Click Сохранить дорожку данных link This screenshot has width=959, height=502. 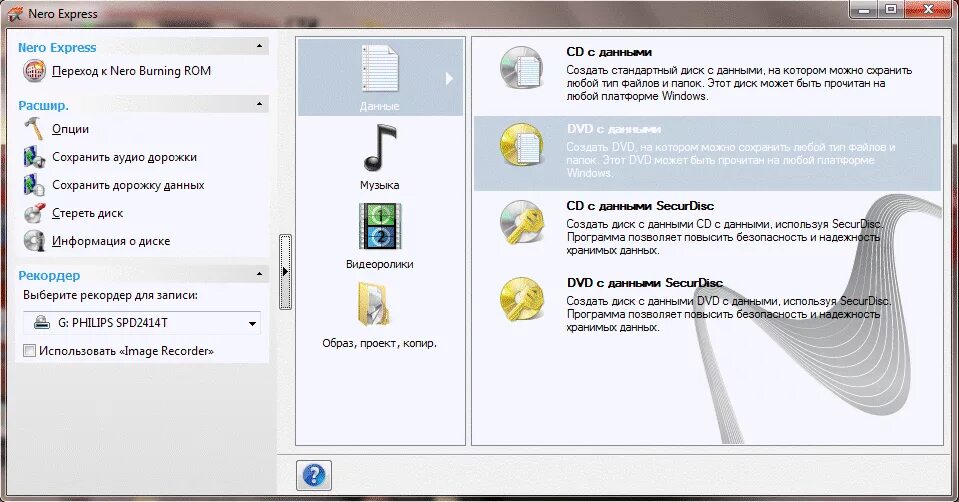[x=128, y=185]
